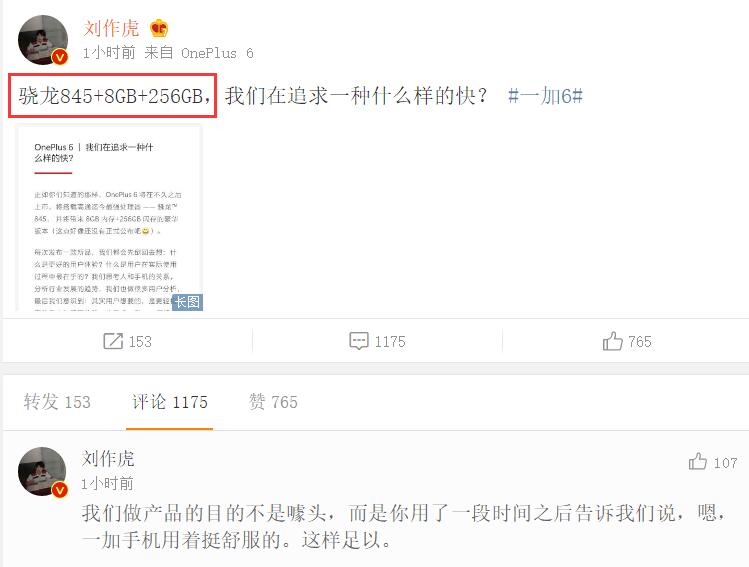
Task: Like the comment with 107 likes
Action: 697,461
